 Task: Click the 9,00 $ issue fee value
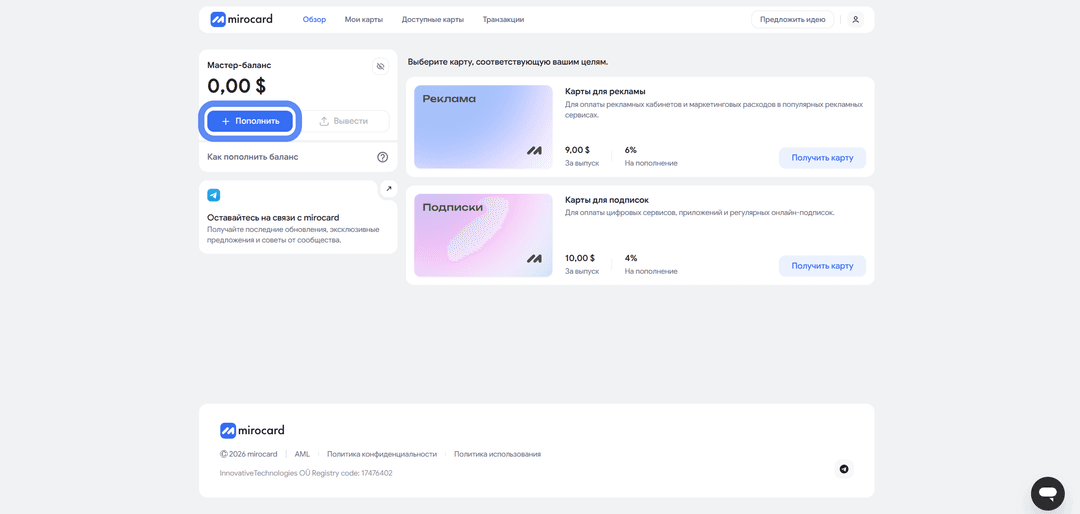[x=577, y=150]
